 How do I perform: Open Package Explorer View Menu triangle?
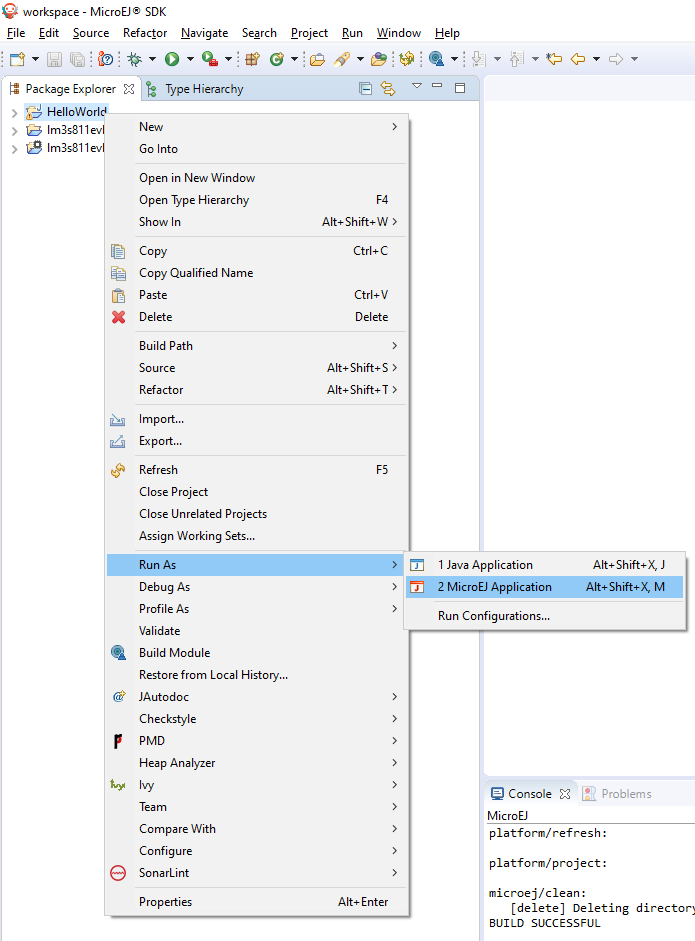click(417, 86)
